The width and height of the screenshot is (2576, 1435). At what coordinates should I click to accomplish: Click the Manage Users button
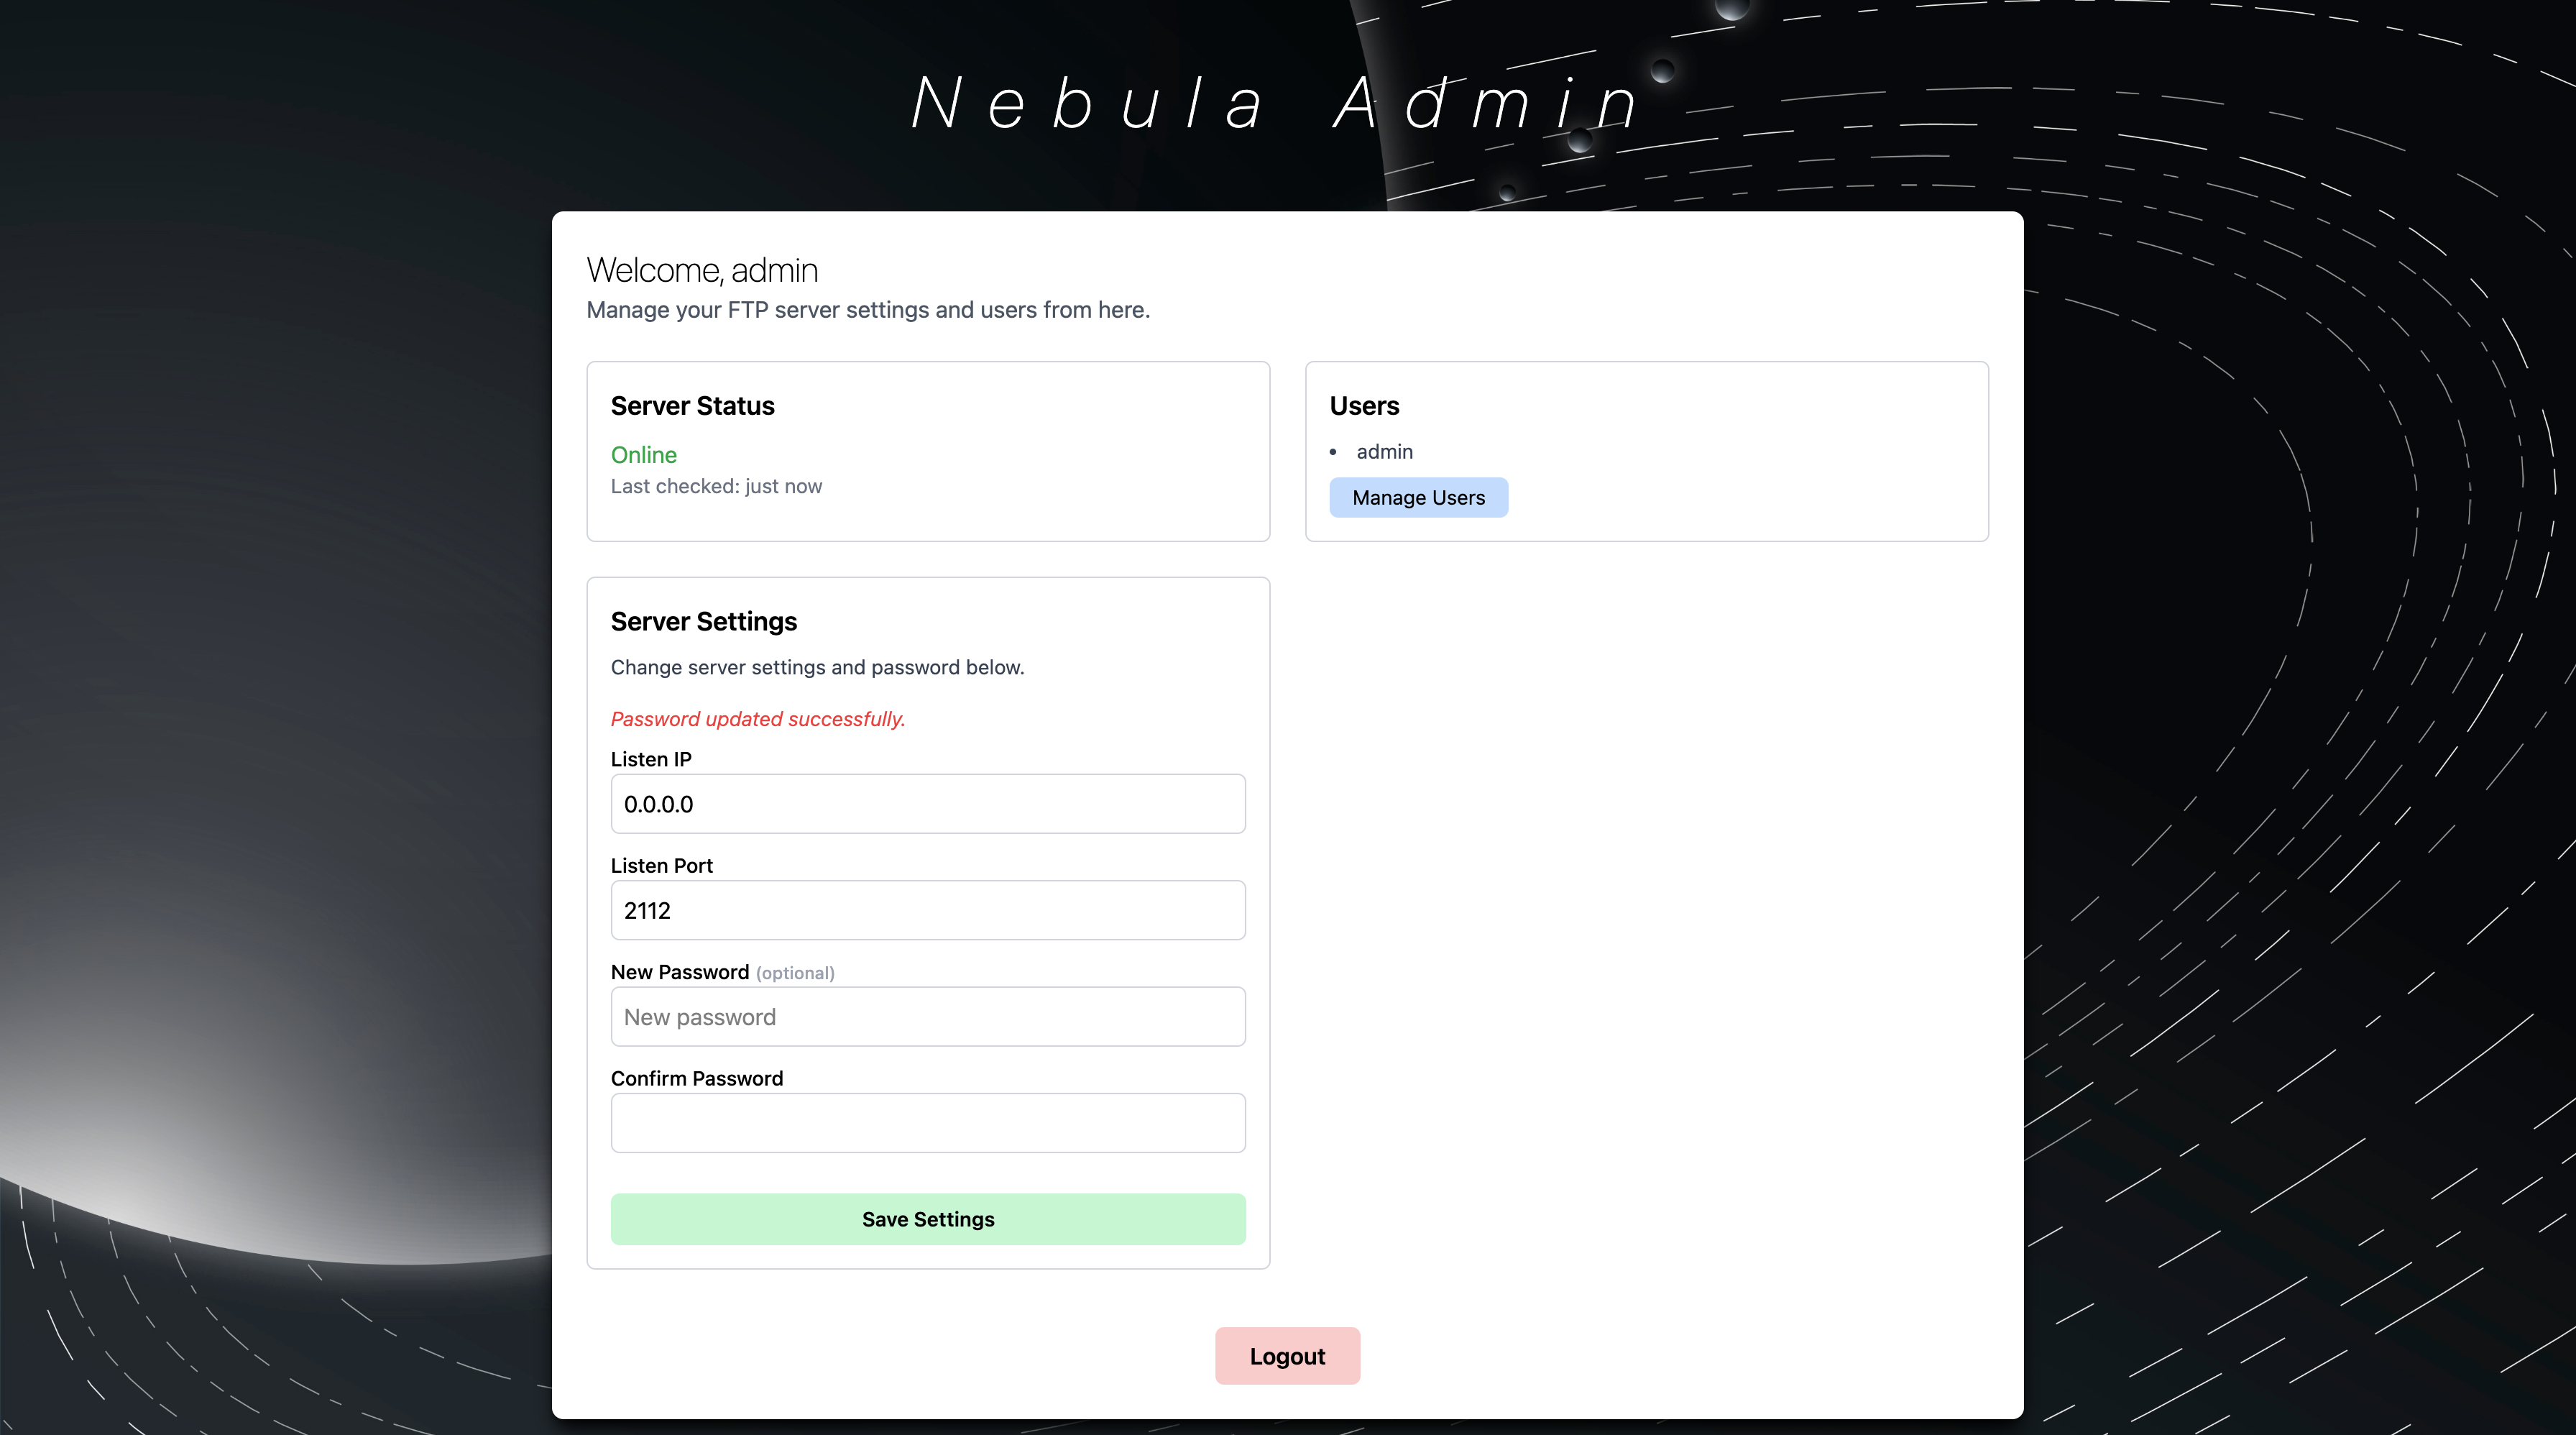point(1418,497)
